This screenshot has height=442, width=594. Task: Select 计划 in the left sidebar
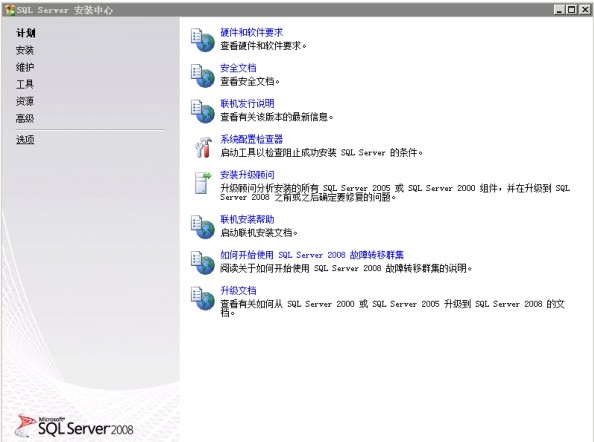tap(25, 33)
